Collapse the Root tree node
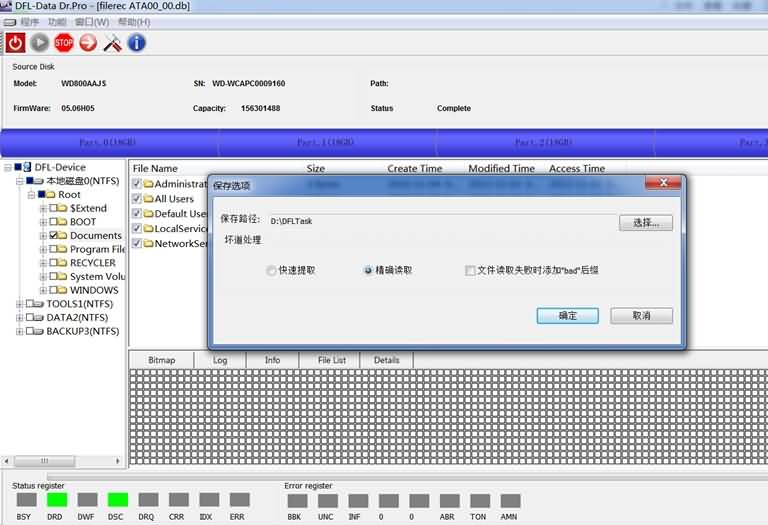The image size is (768, 525). point(32,195)
